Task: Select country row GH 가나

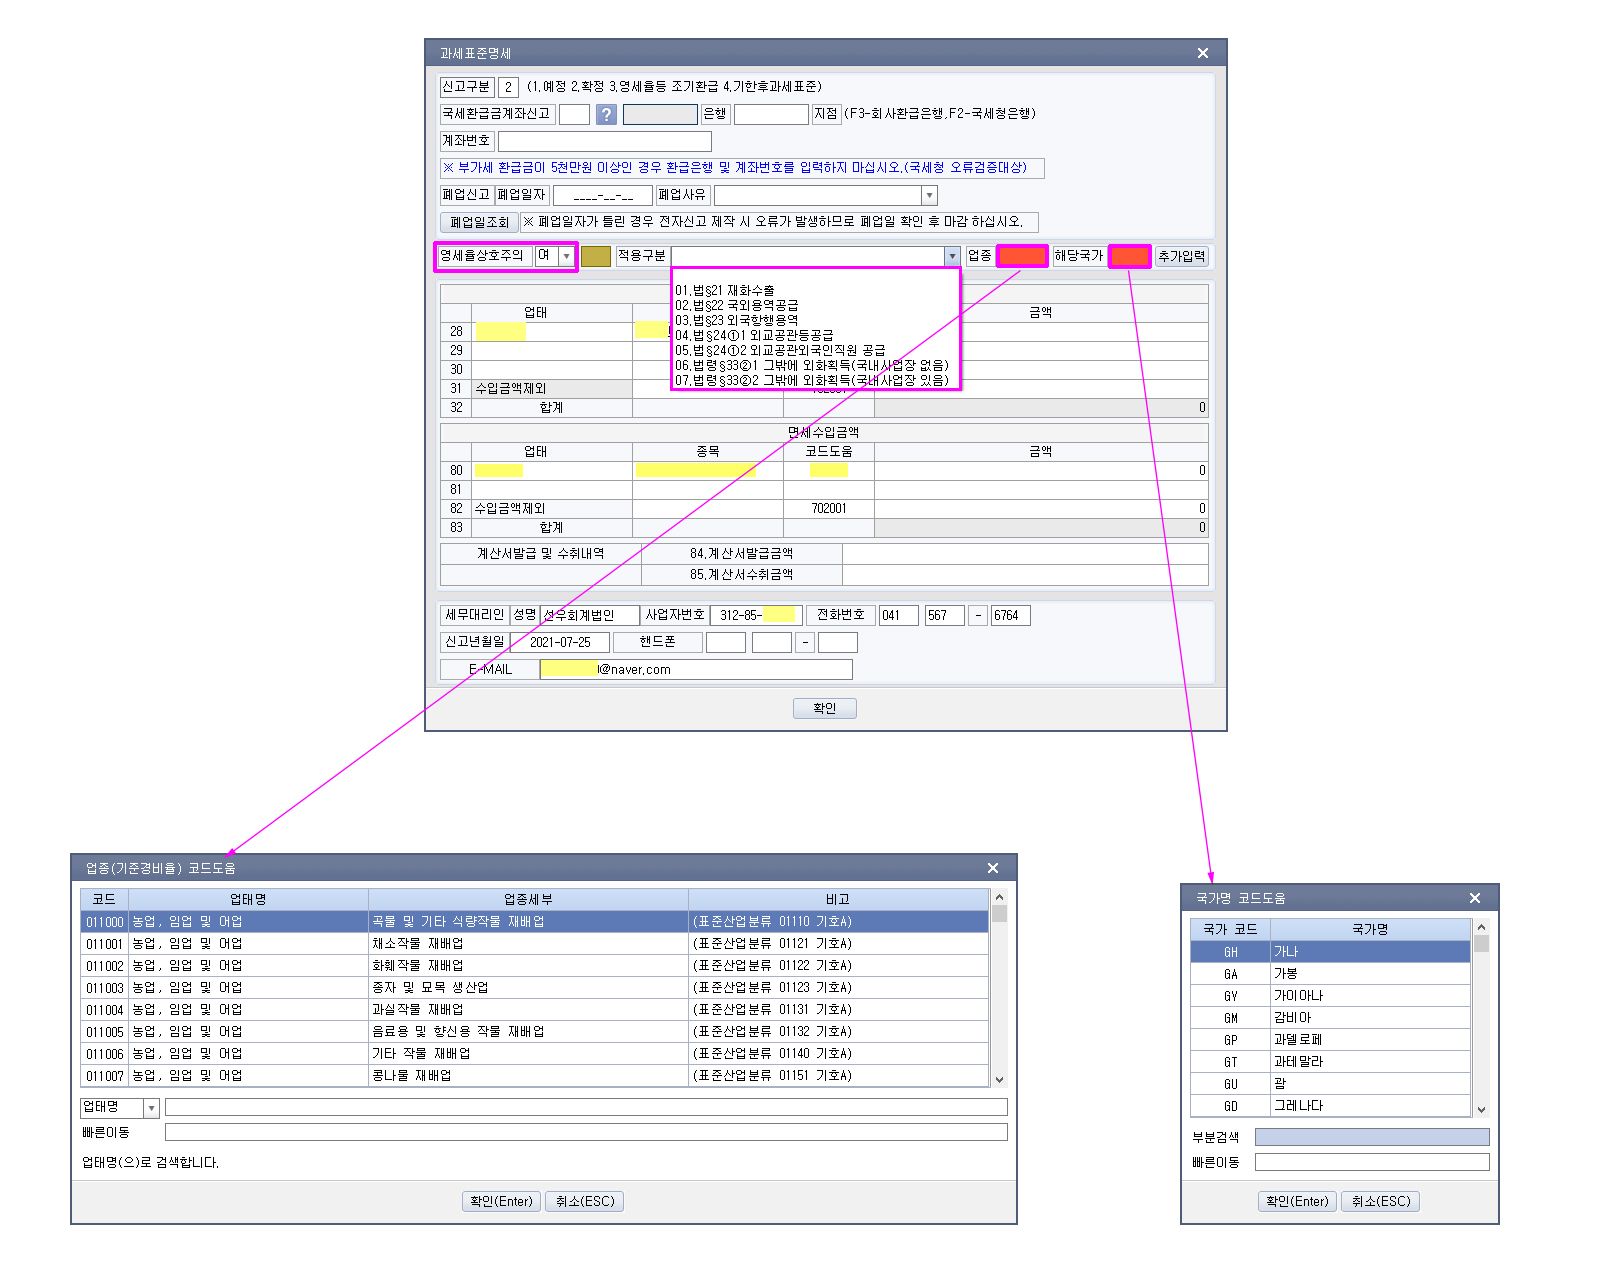Action: pyautogui.click(x=1331, y=951)
